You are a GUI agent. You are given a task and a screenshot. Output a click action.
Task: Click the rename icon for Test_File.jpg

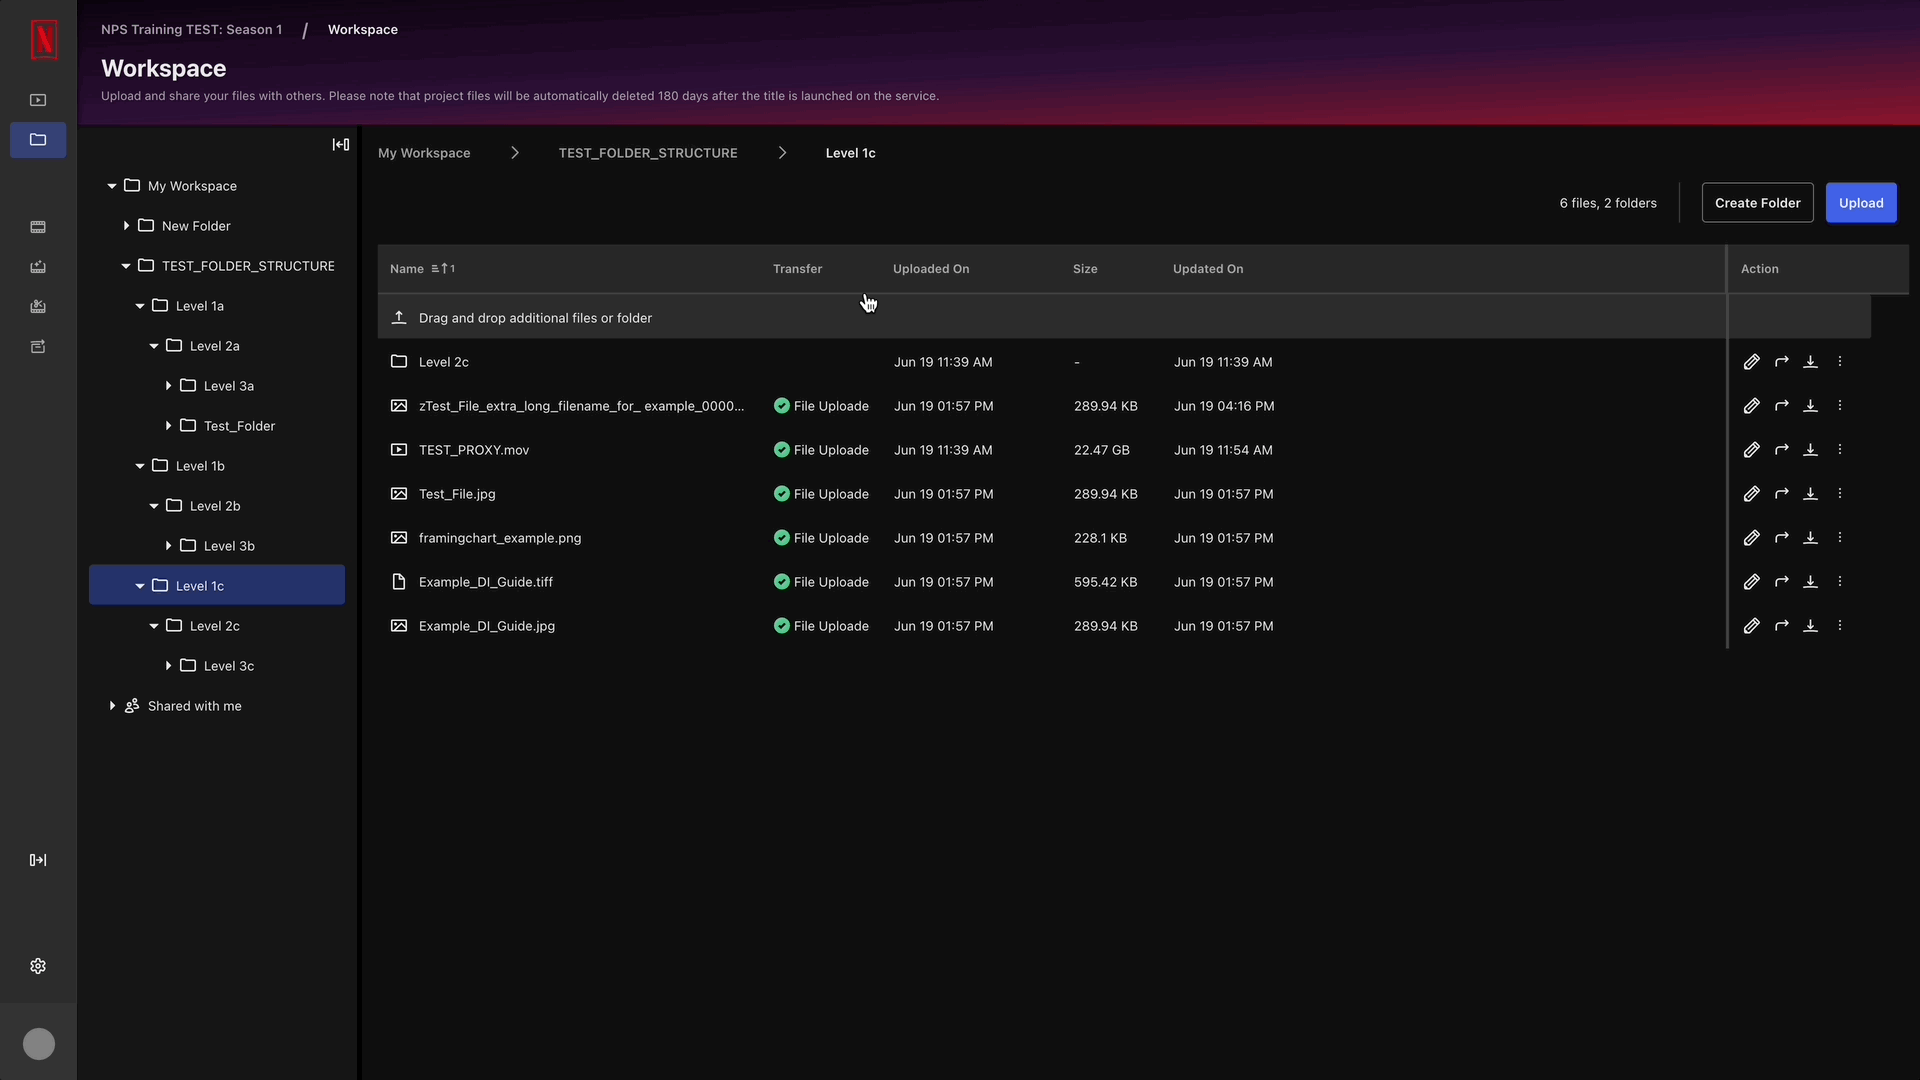tap(1750, 493)
